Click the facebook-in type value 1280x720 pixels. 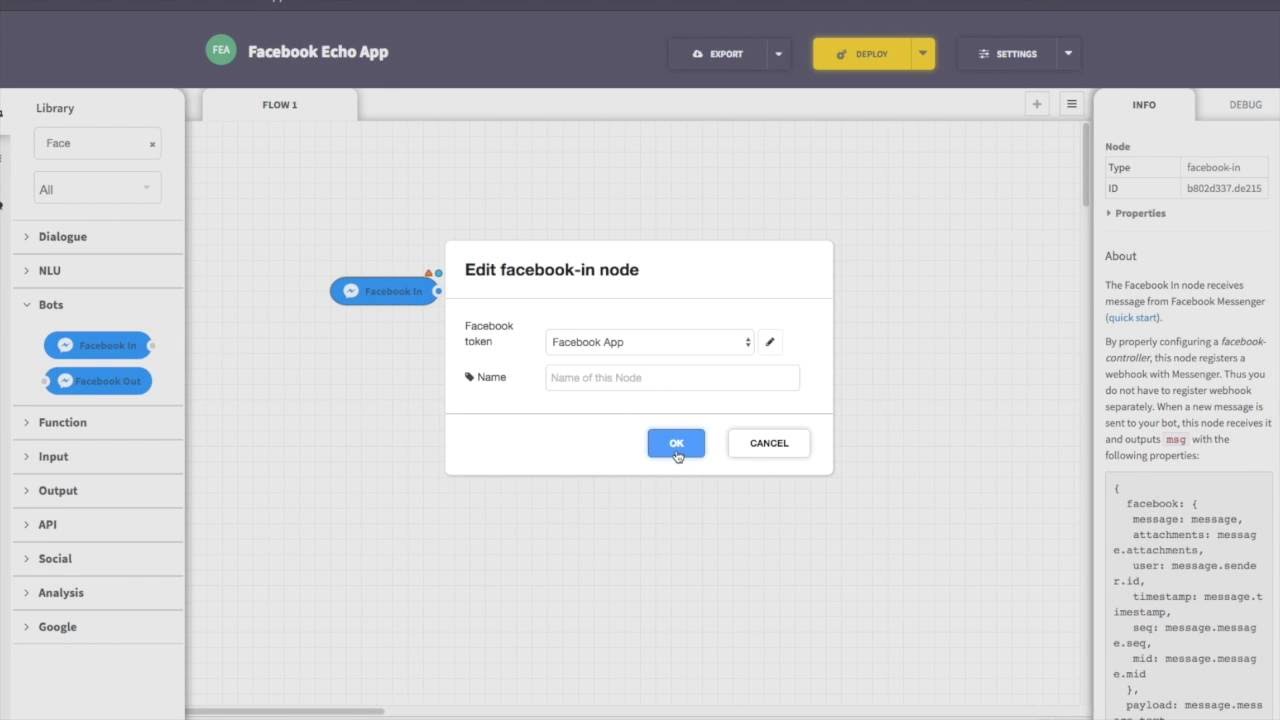(x=1213, y=168)
